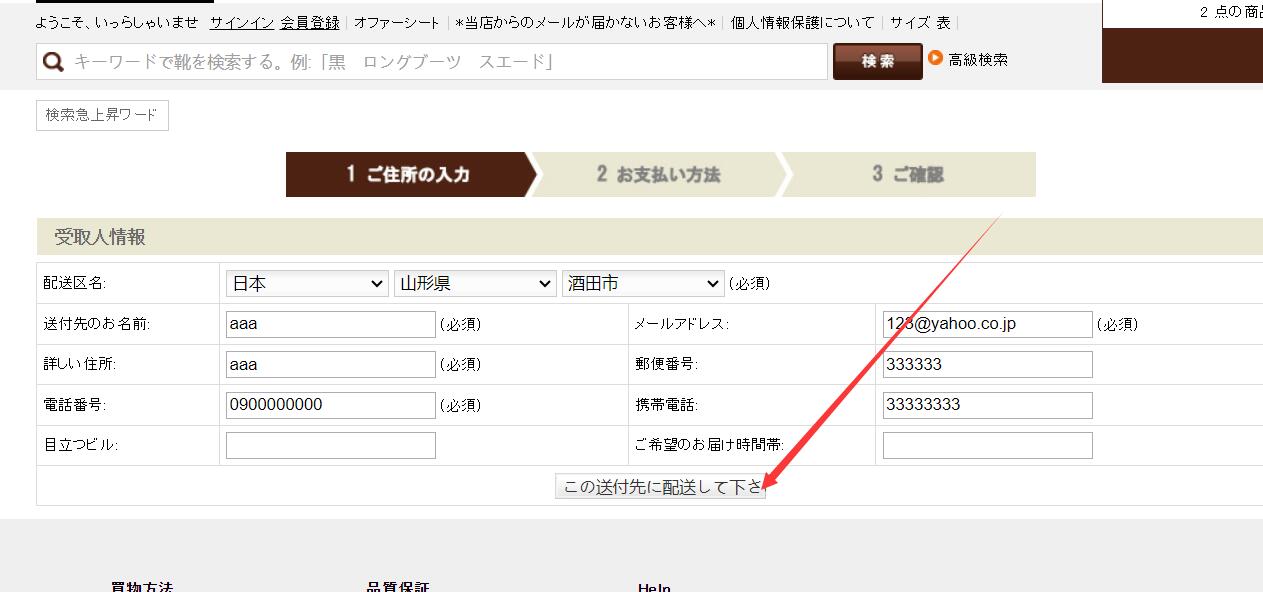Select step 3 ご確認 tab
Viewport: 1263px width, 592px height.
pyautogui.click(x=907, y=175)
